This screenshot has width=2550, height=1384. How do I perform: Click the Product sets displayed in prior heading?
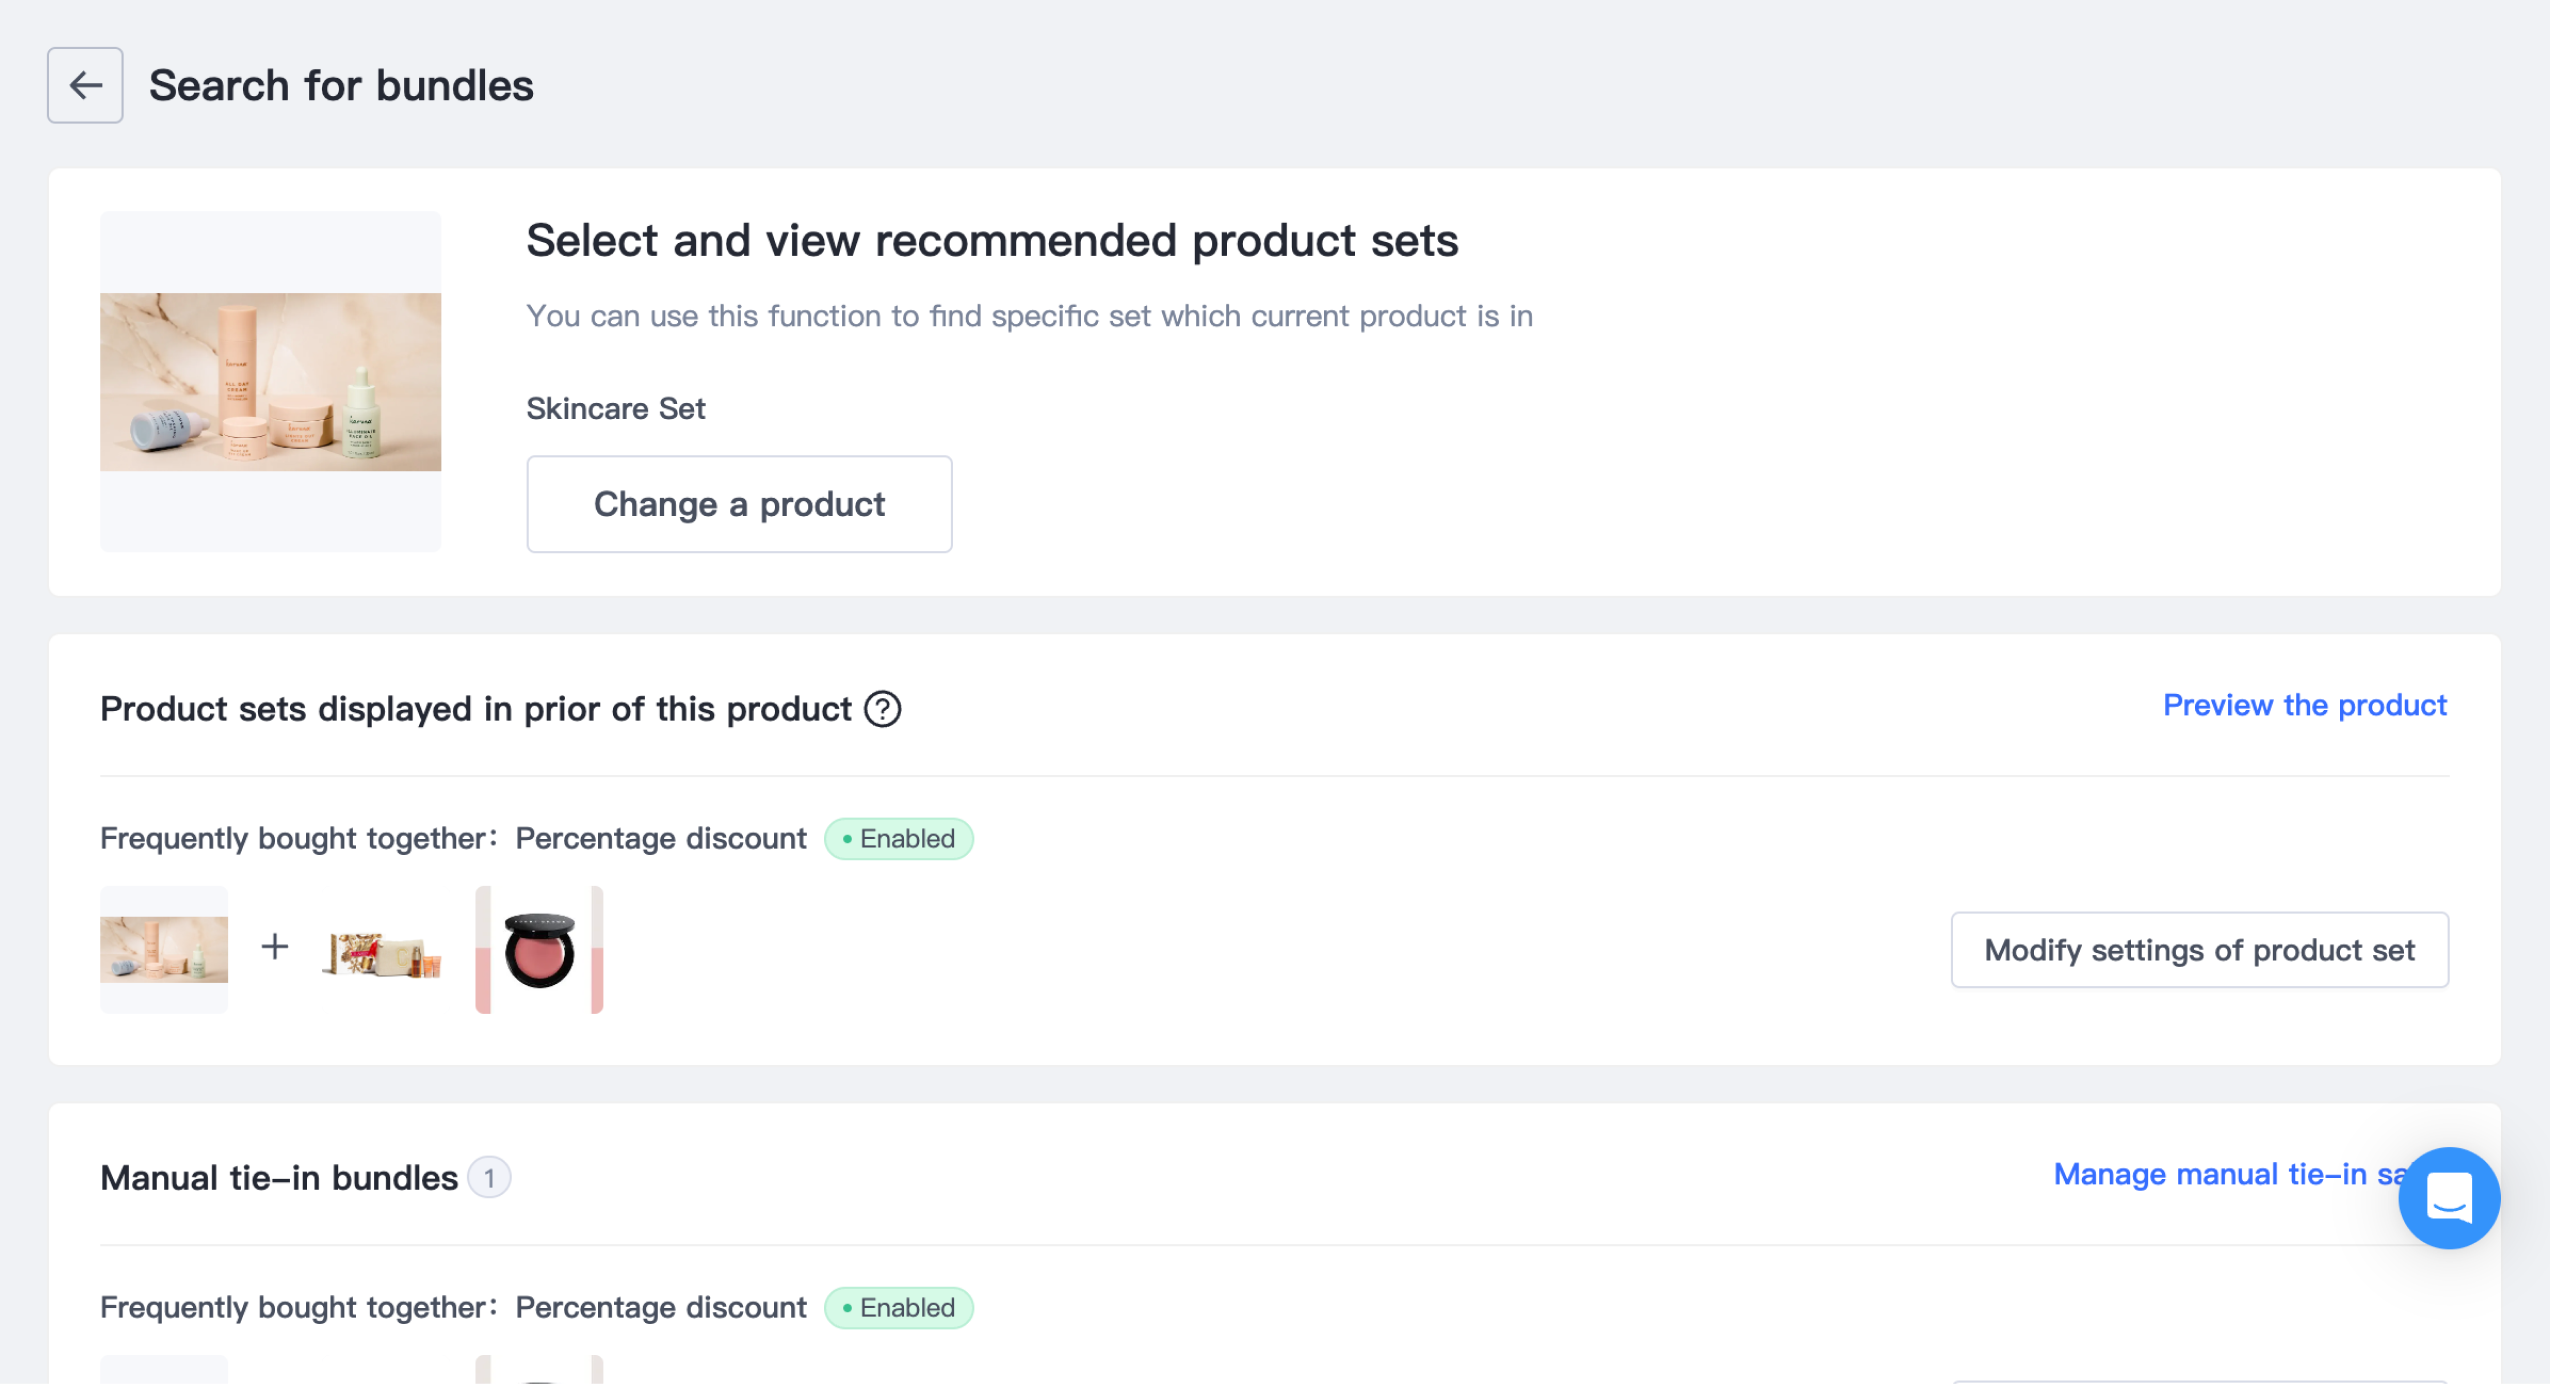(x=475, y=709)
